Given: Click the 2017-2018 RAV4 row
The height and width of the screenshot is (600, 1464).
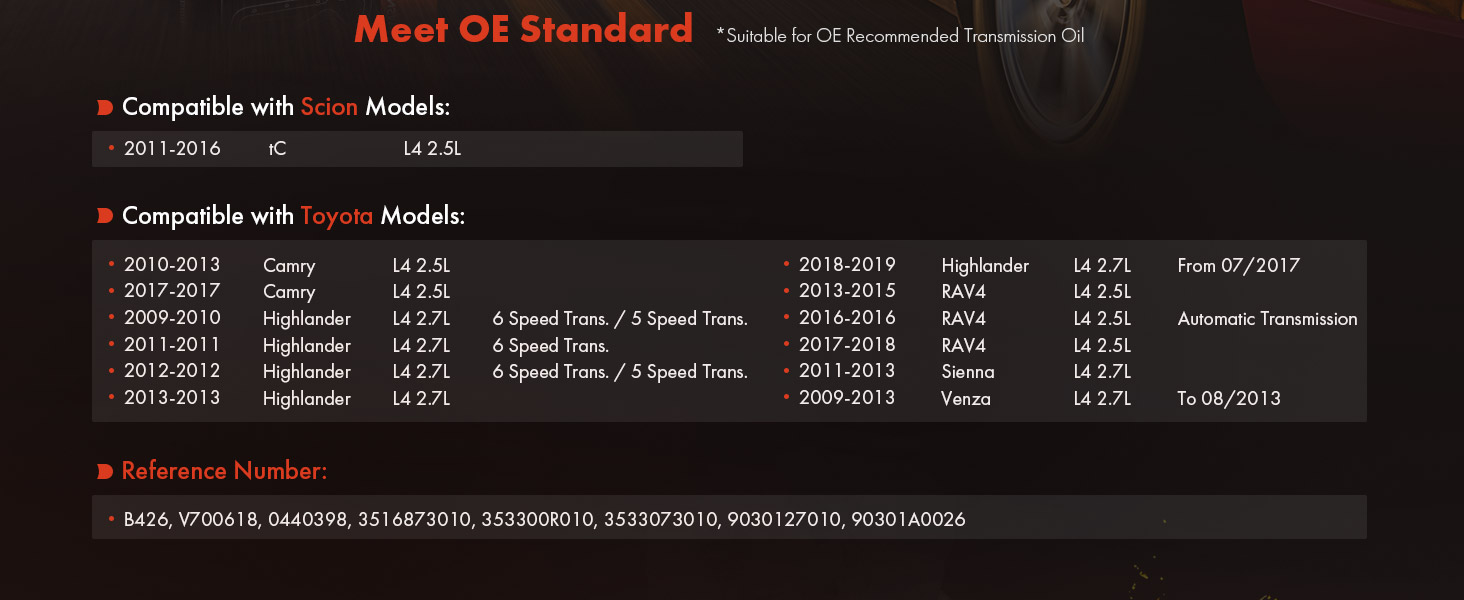Looking at the screenshot, I should (x=958, y=345).
